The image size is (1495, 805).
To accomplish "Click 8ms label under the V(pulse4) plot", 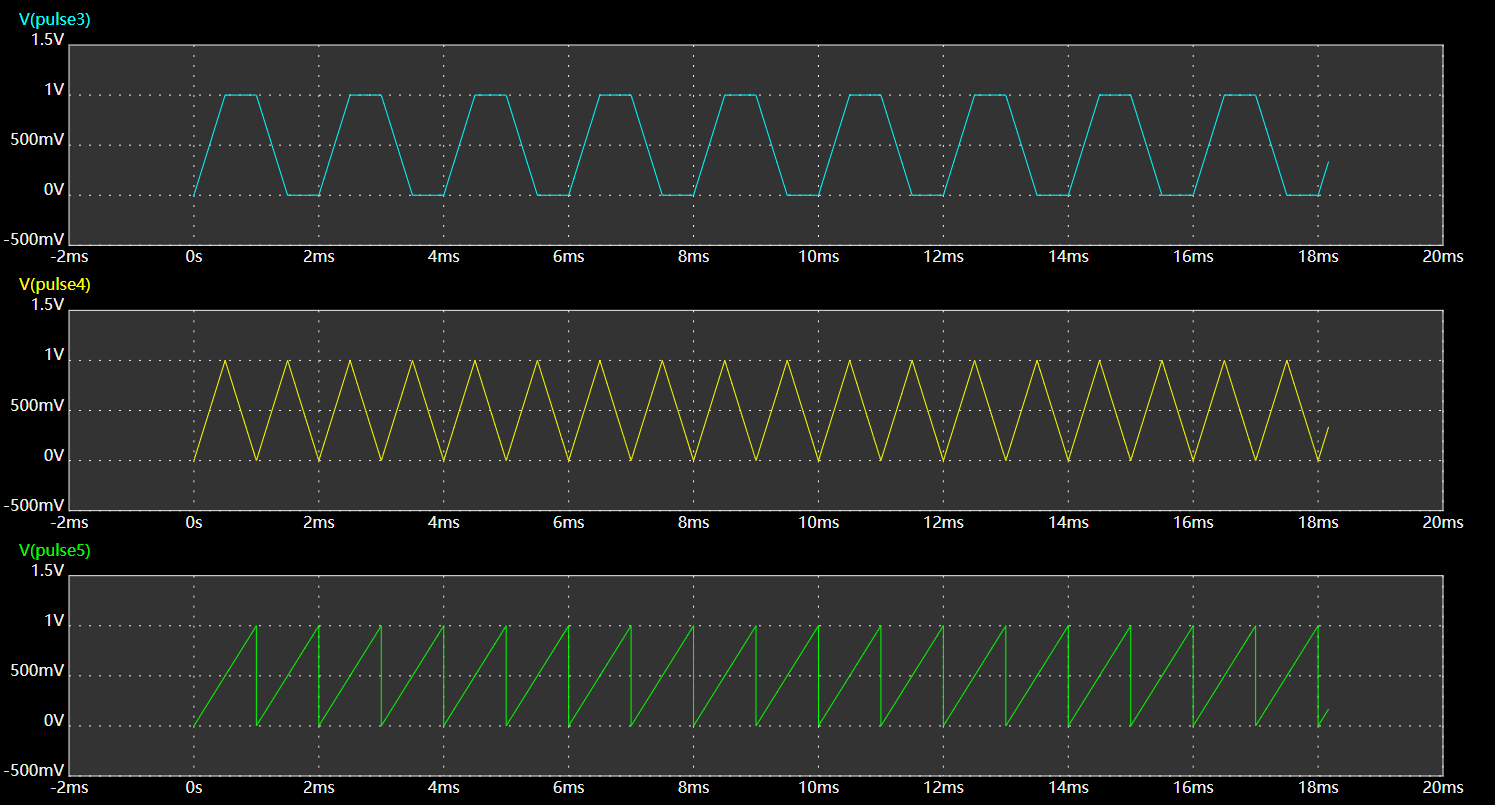I will pos(693,522).
